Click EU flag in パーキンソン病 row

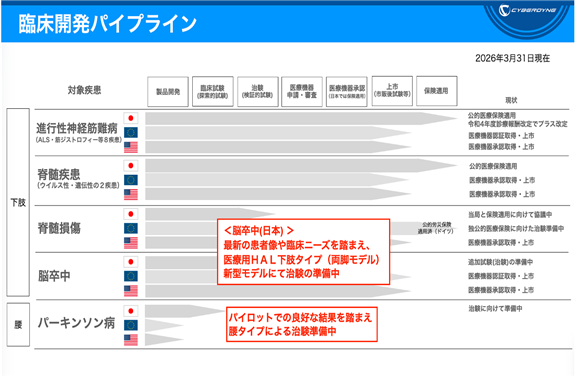point(131,325)
